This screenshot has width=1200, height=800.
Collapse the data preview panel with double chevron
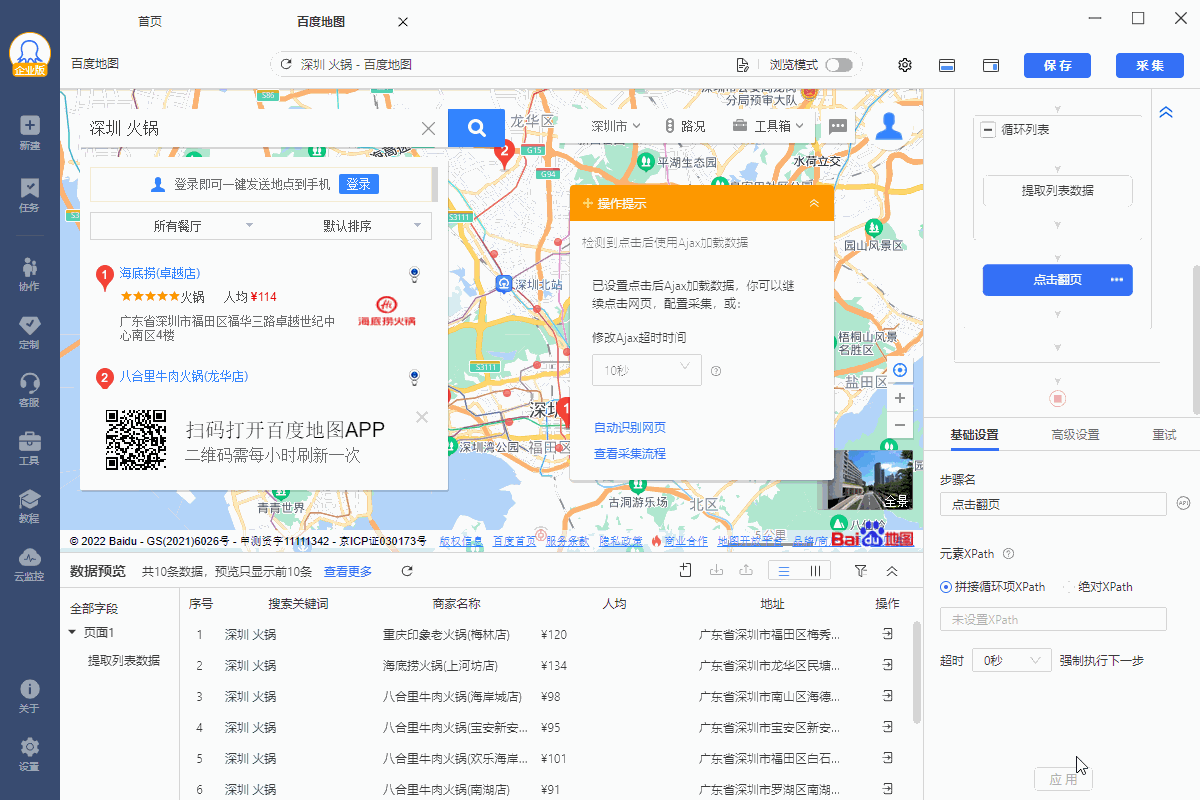(x=891, y=571)
